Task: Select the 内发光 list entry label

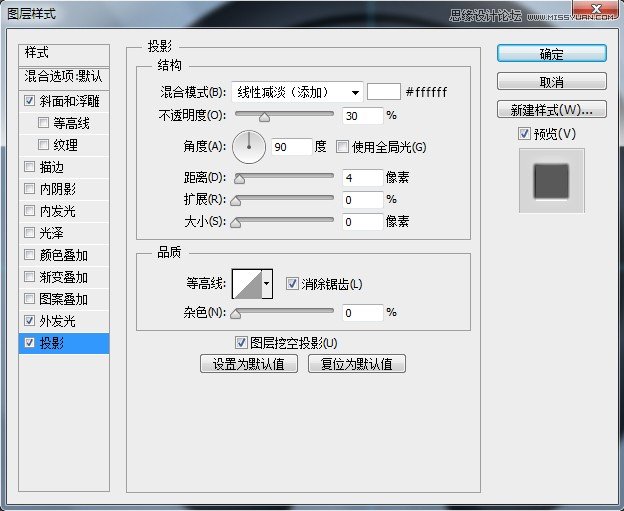Action: [57, 211]
